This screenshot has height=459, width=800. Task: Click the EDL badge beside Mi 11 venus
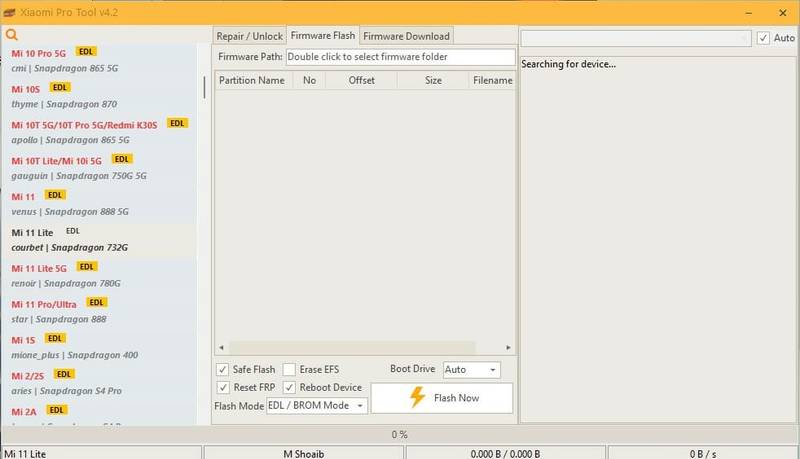pos(55,195)
